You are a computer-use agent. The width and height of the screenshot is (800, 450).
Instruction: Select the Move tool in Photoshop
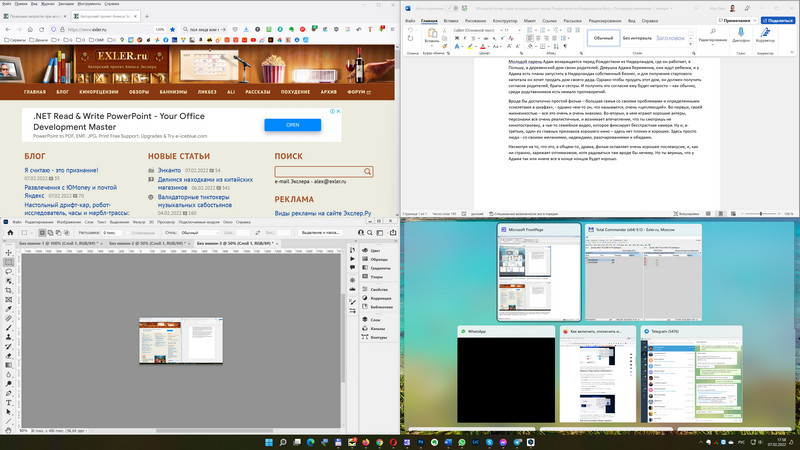[9, 251]
